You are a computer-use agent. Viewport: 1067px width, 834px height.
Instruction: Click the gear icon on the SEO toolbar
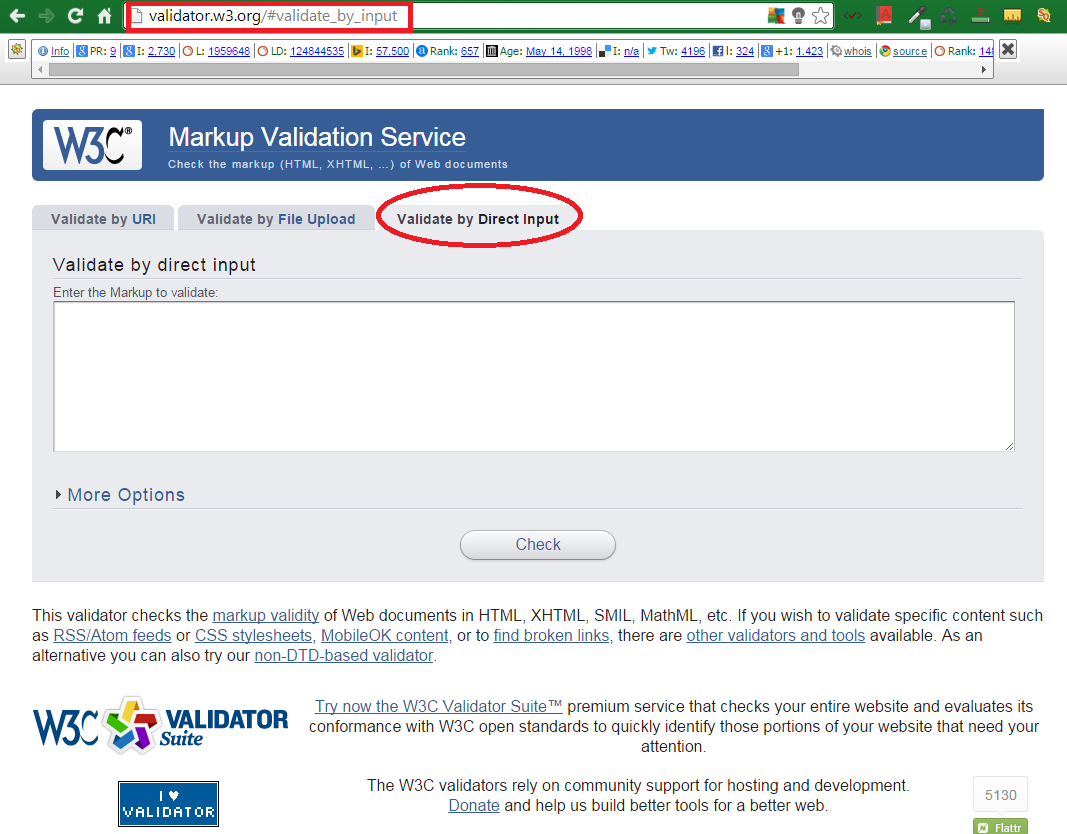pos(17,50)
